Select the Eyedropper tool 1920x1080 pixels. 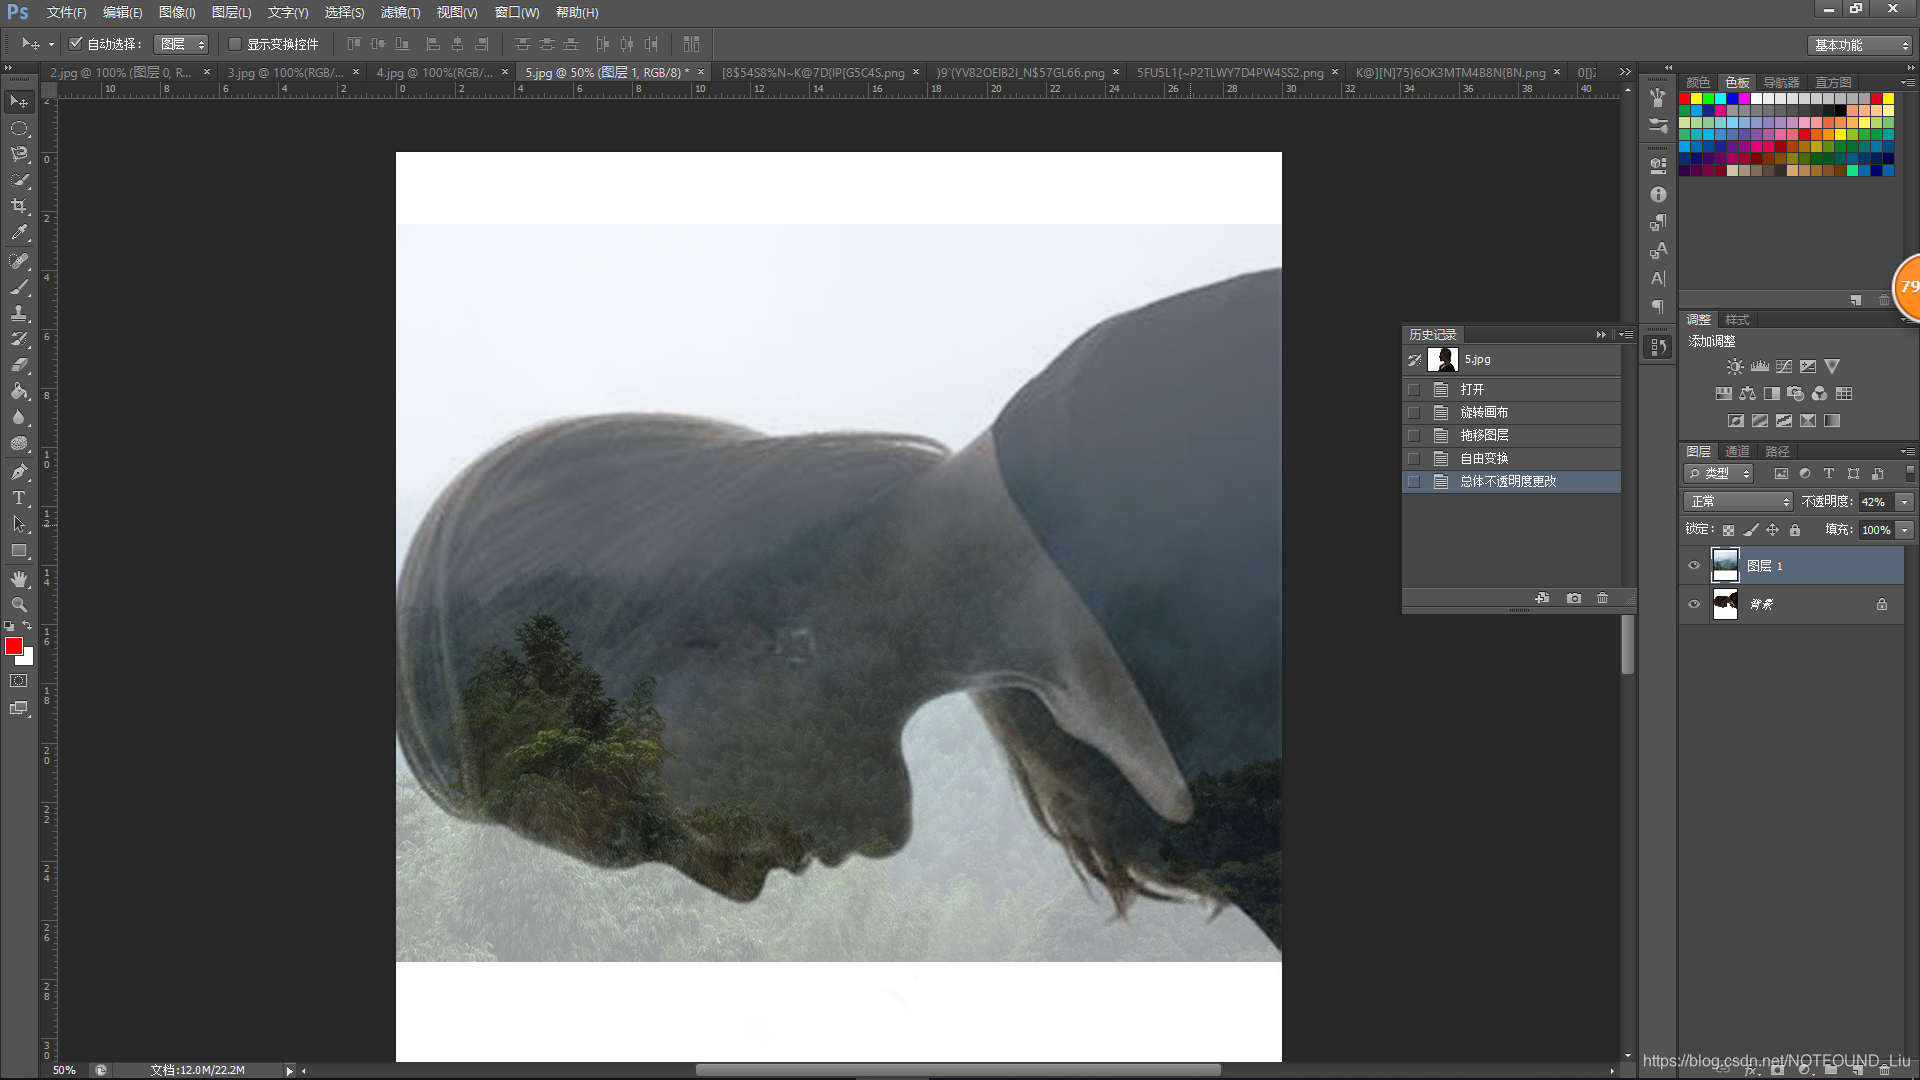tap(19, 232)
